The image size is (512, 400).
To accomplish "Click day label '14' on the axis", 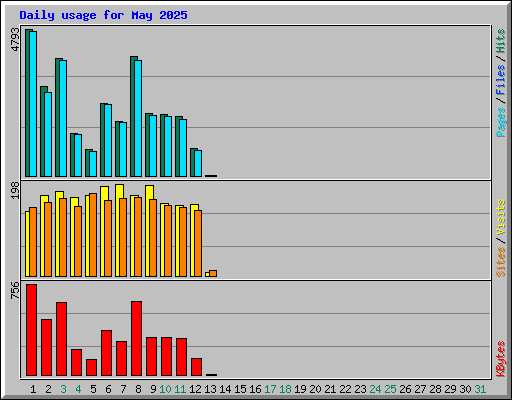I will pos(225,389).
